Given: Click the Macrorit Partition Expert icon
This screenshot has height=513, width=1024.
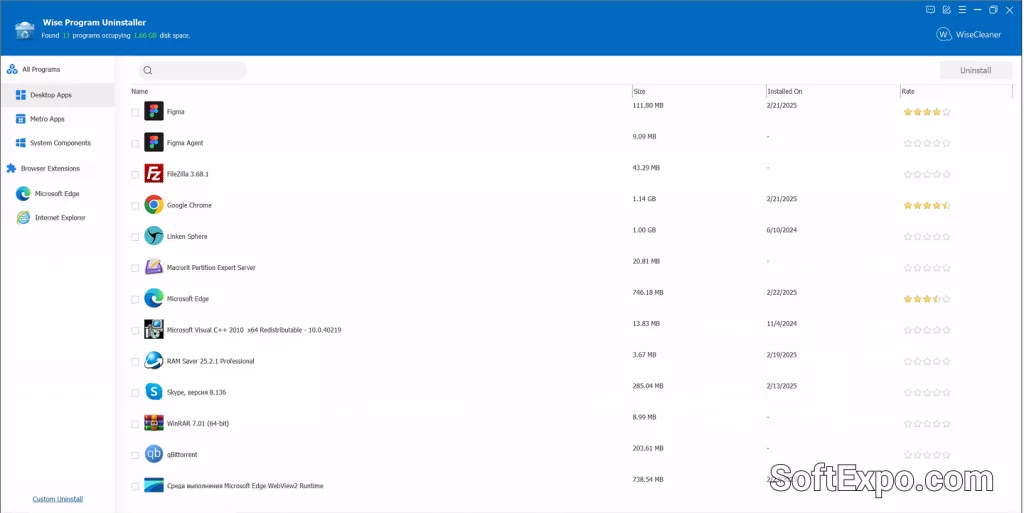Looking at the screenshot, I should tap(153, 268).
